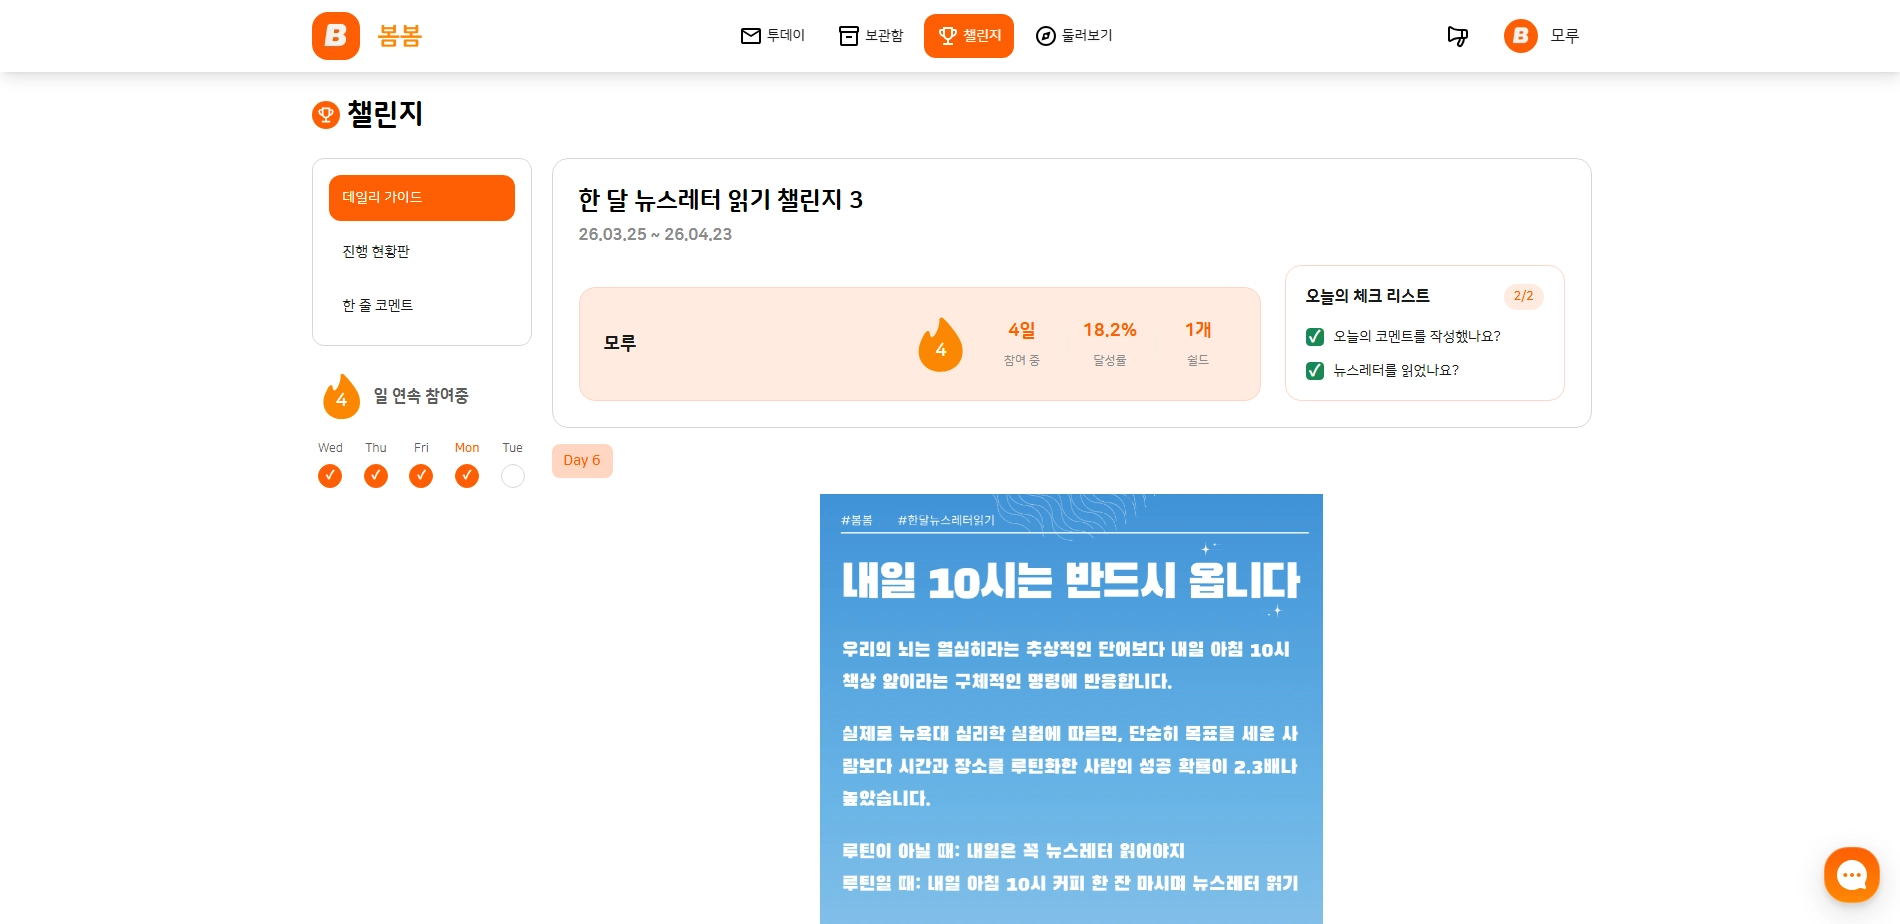This screenshot has height=924, width=1900.
Task: Click the megaphone announcement icon
Action: point(1458,36)
